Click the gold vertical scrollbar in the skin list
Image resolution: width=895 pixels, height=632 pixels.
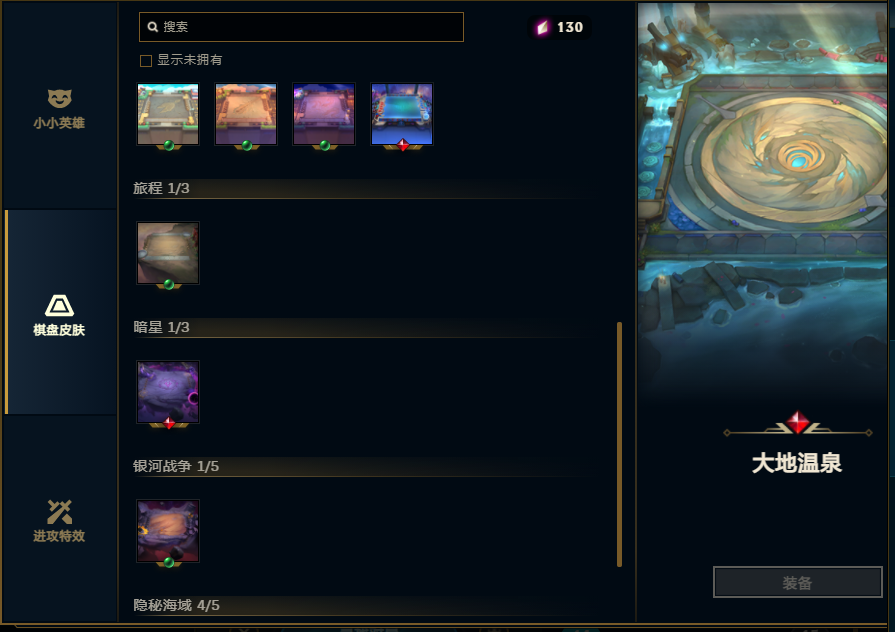[x=619, y=444]
